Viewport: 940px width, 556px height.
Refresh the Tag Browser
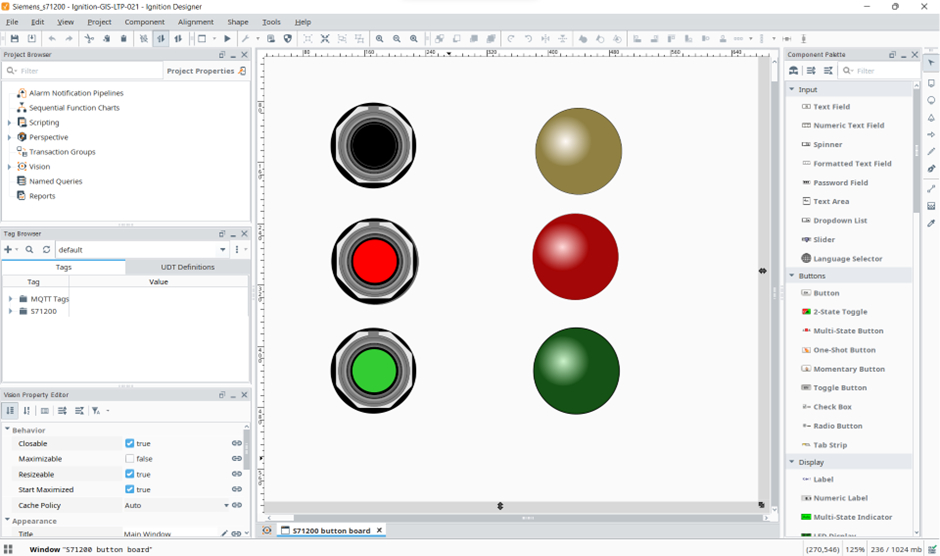click(x=46, y=249)
